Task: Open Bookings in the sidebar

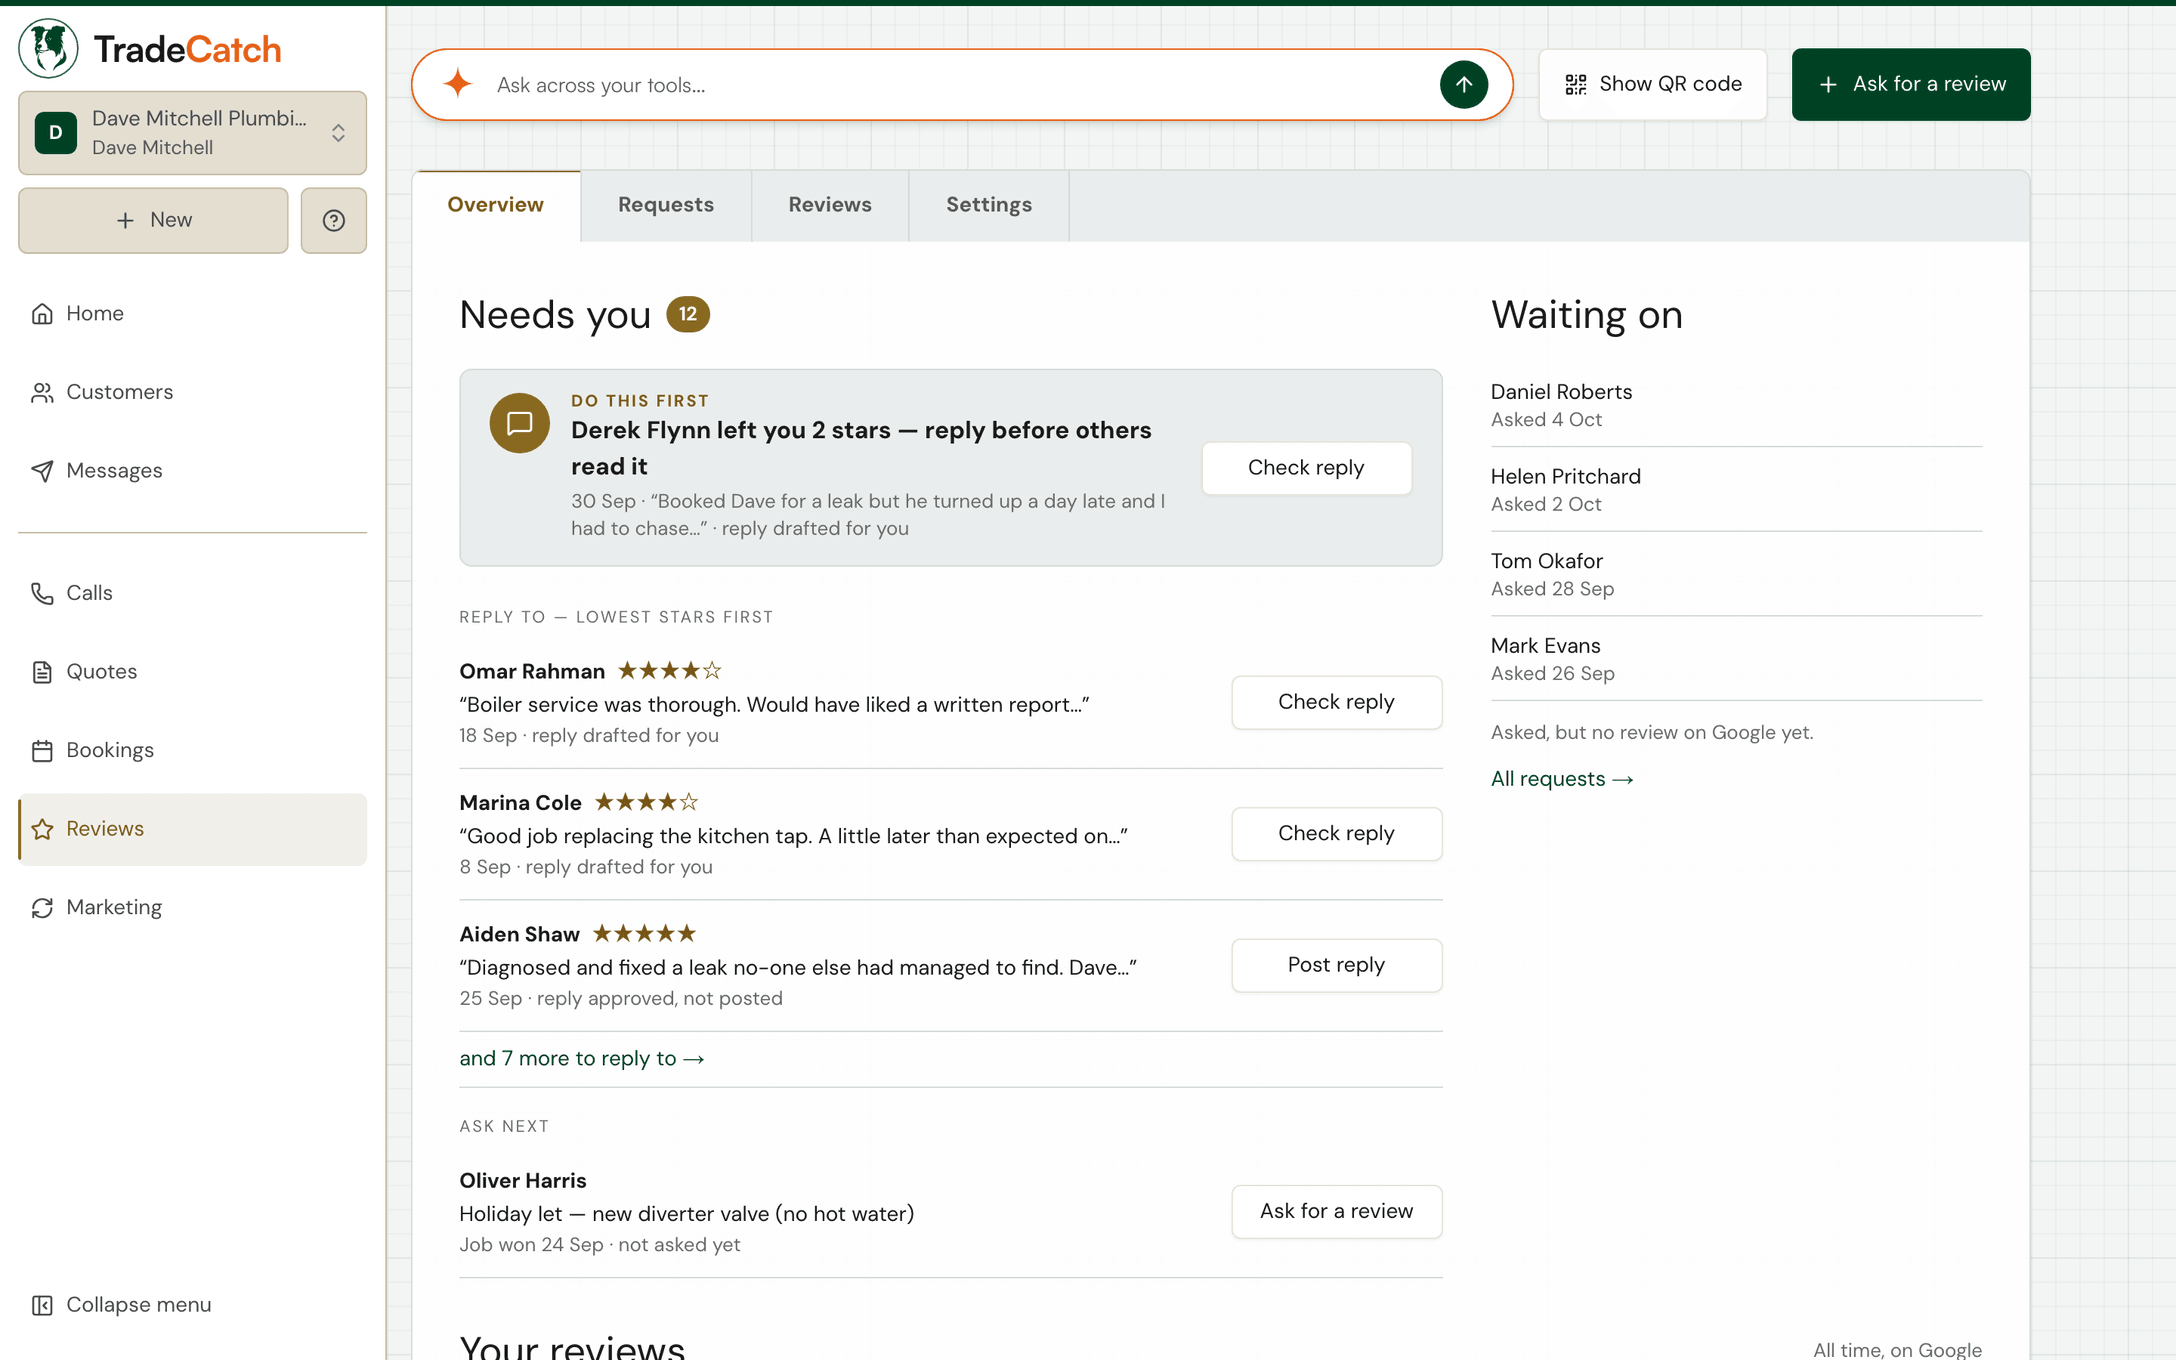Action: [192, 750]
